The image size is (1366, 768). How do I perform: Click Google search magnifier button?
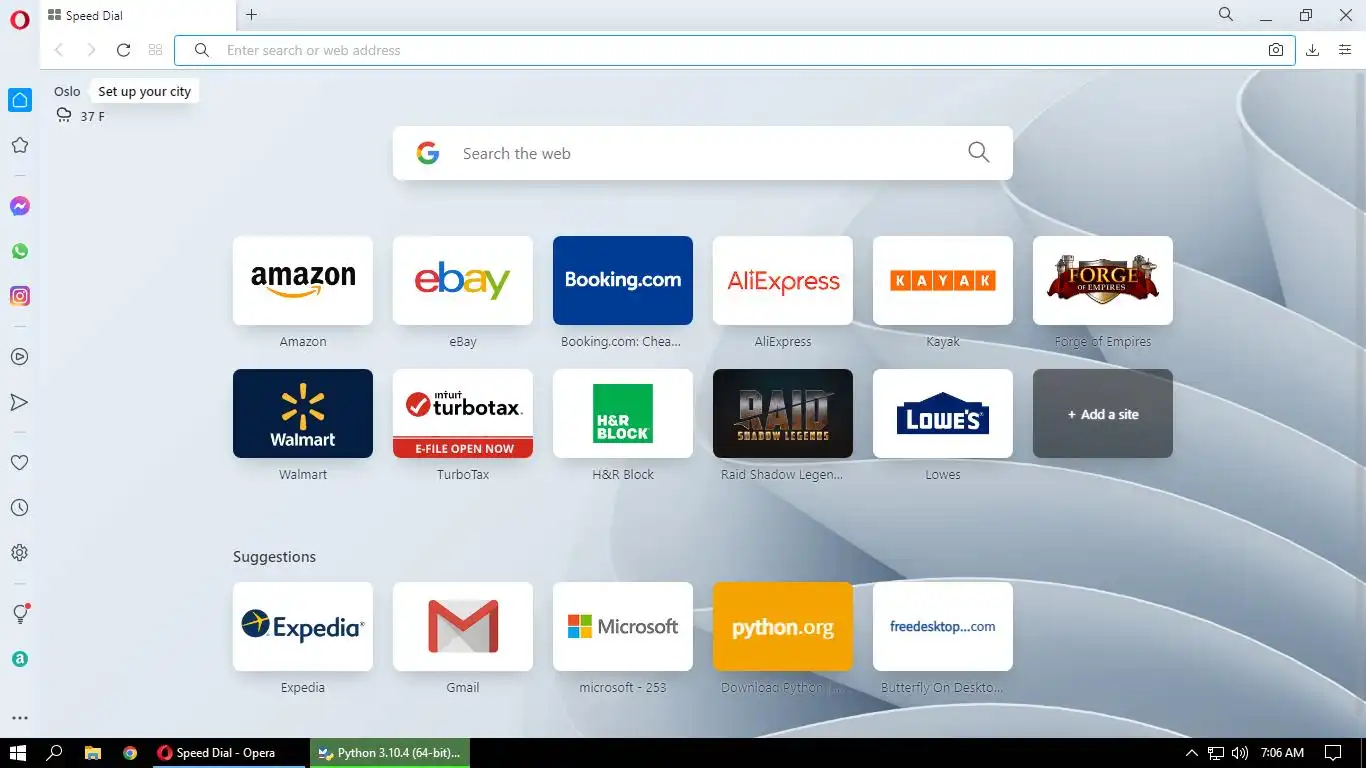(979, 152)
